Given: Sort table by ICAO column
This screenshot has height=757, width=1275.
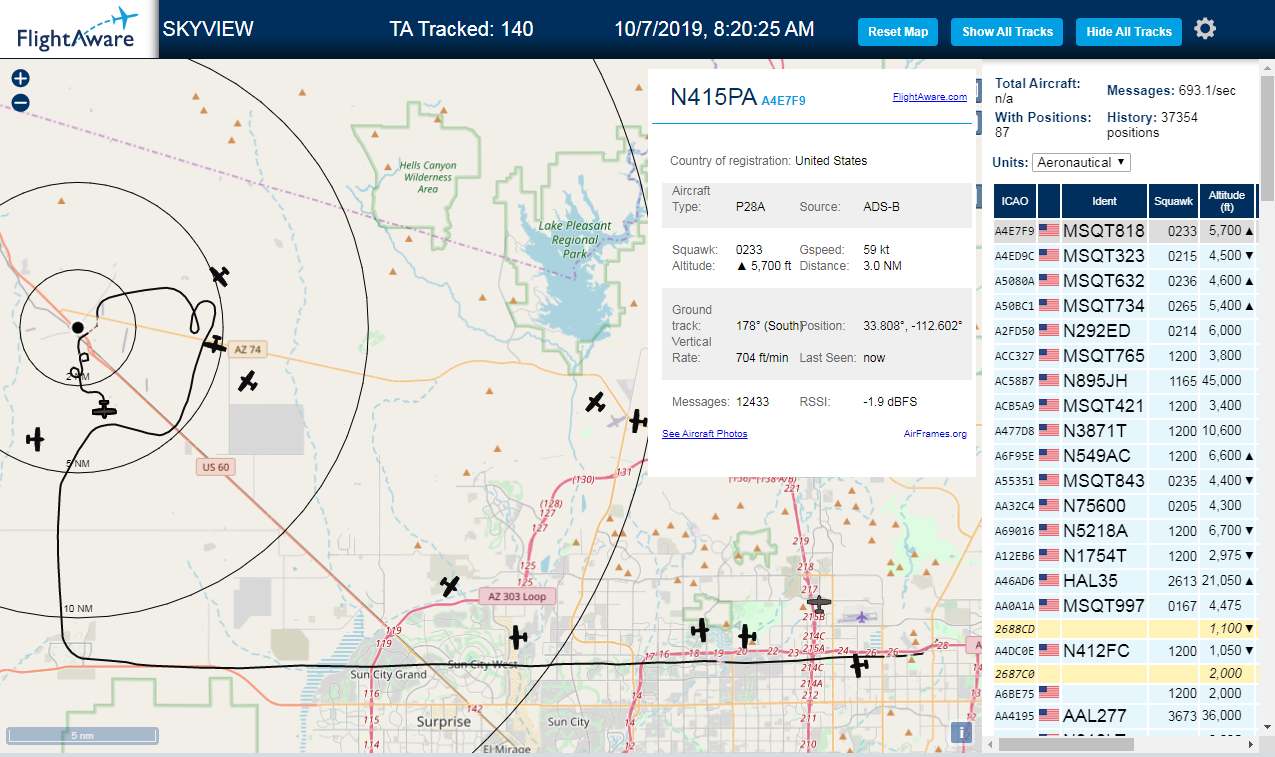Looking at the screenshot, I should [x=1015, y=201].
